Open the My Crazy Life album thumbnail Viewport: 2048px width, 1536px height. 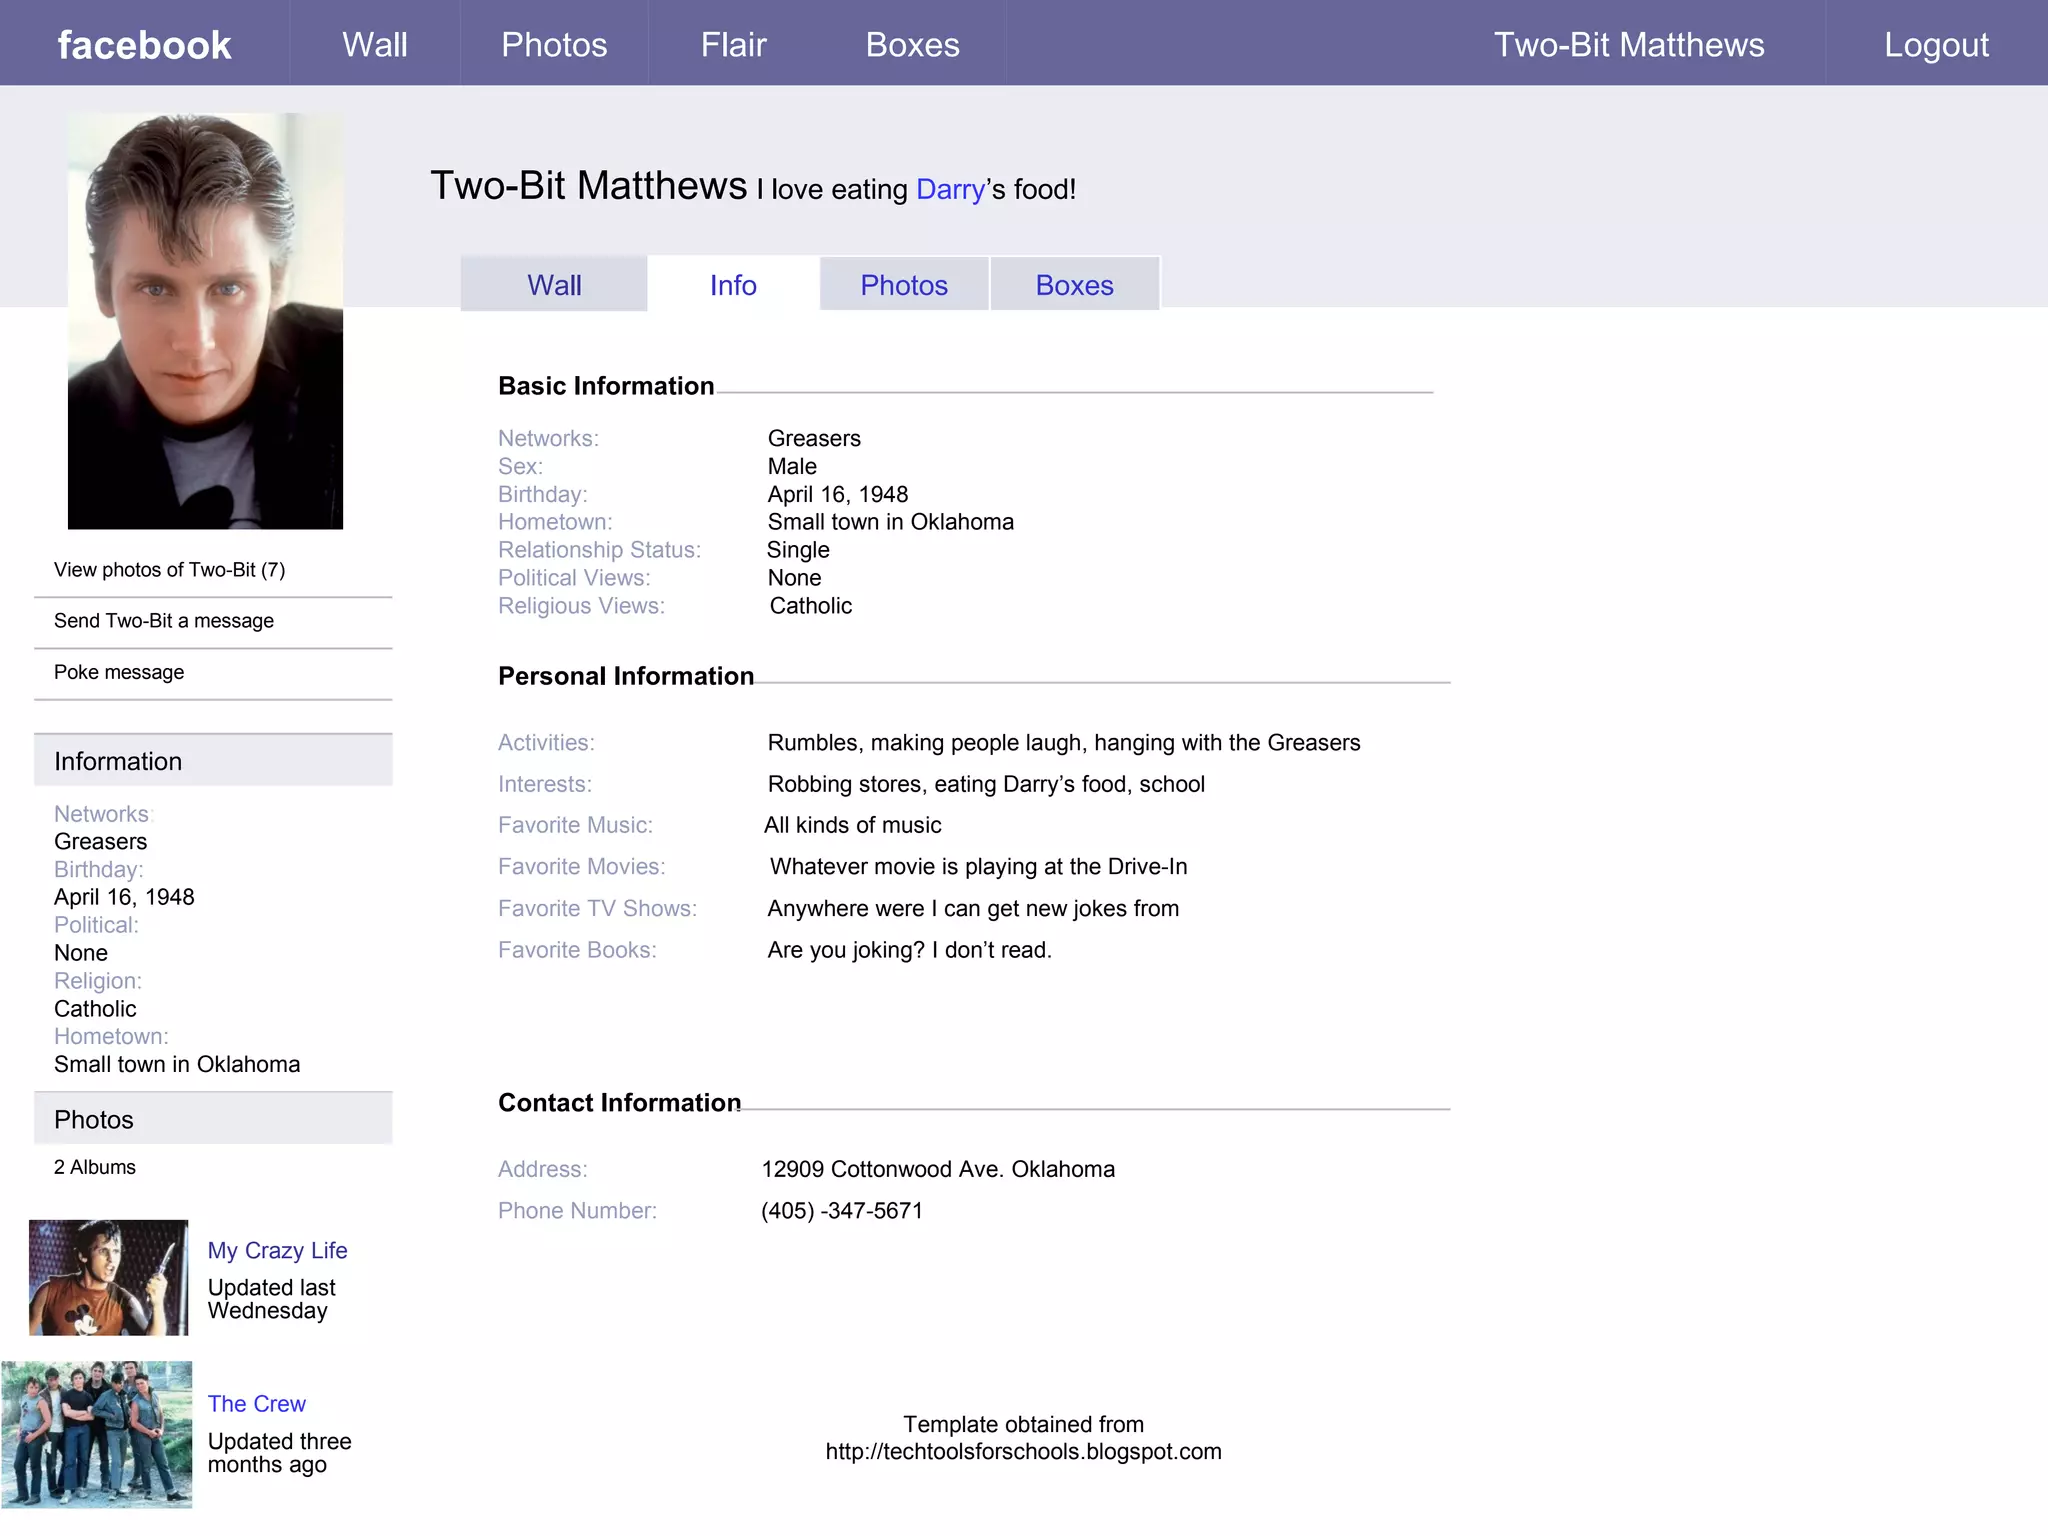[x=108, y=1277]
